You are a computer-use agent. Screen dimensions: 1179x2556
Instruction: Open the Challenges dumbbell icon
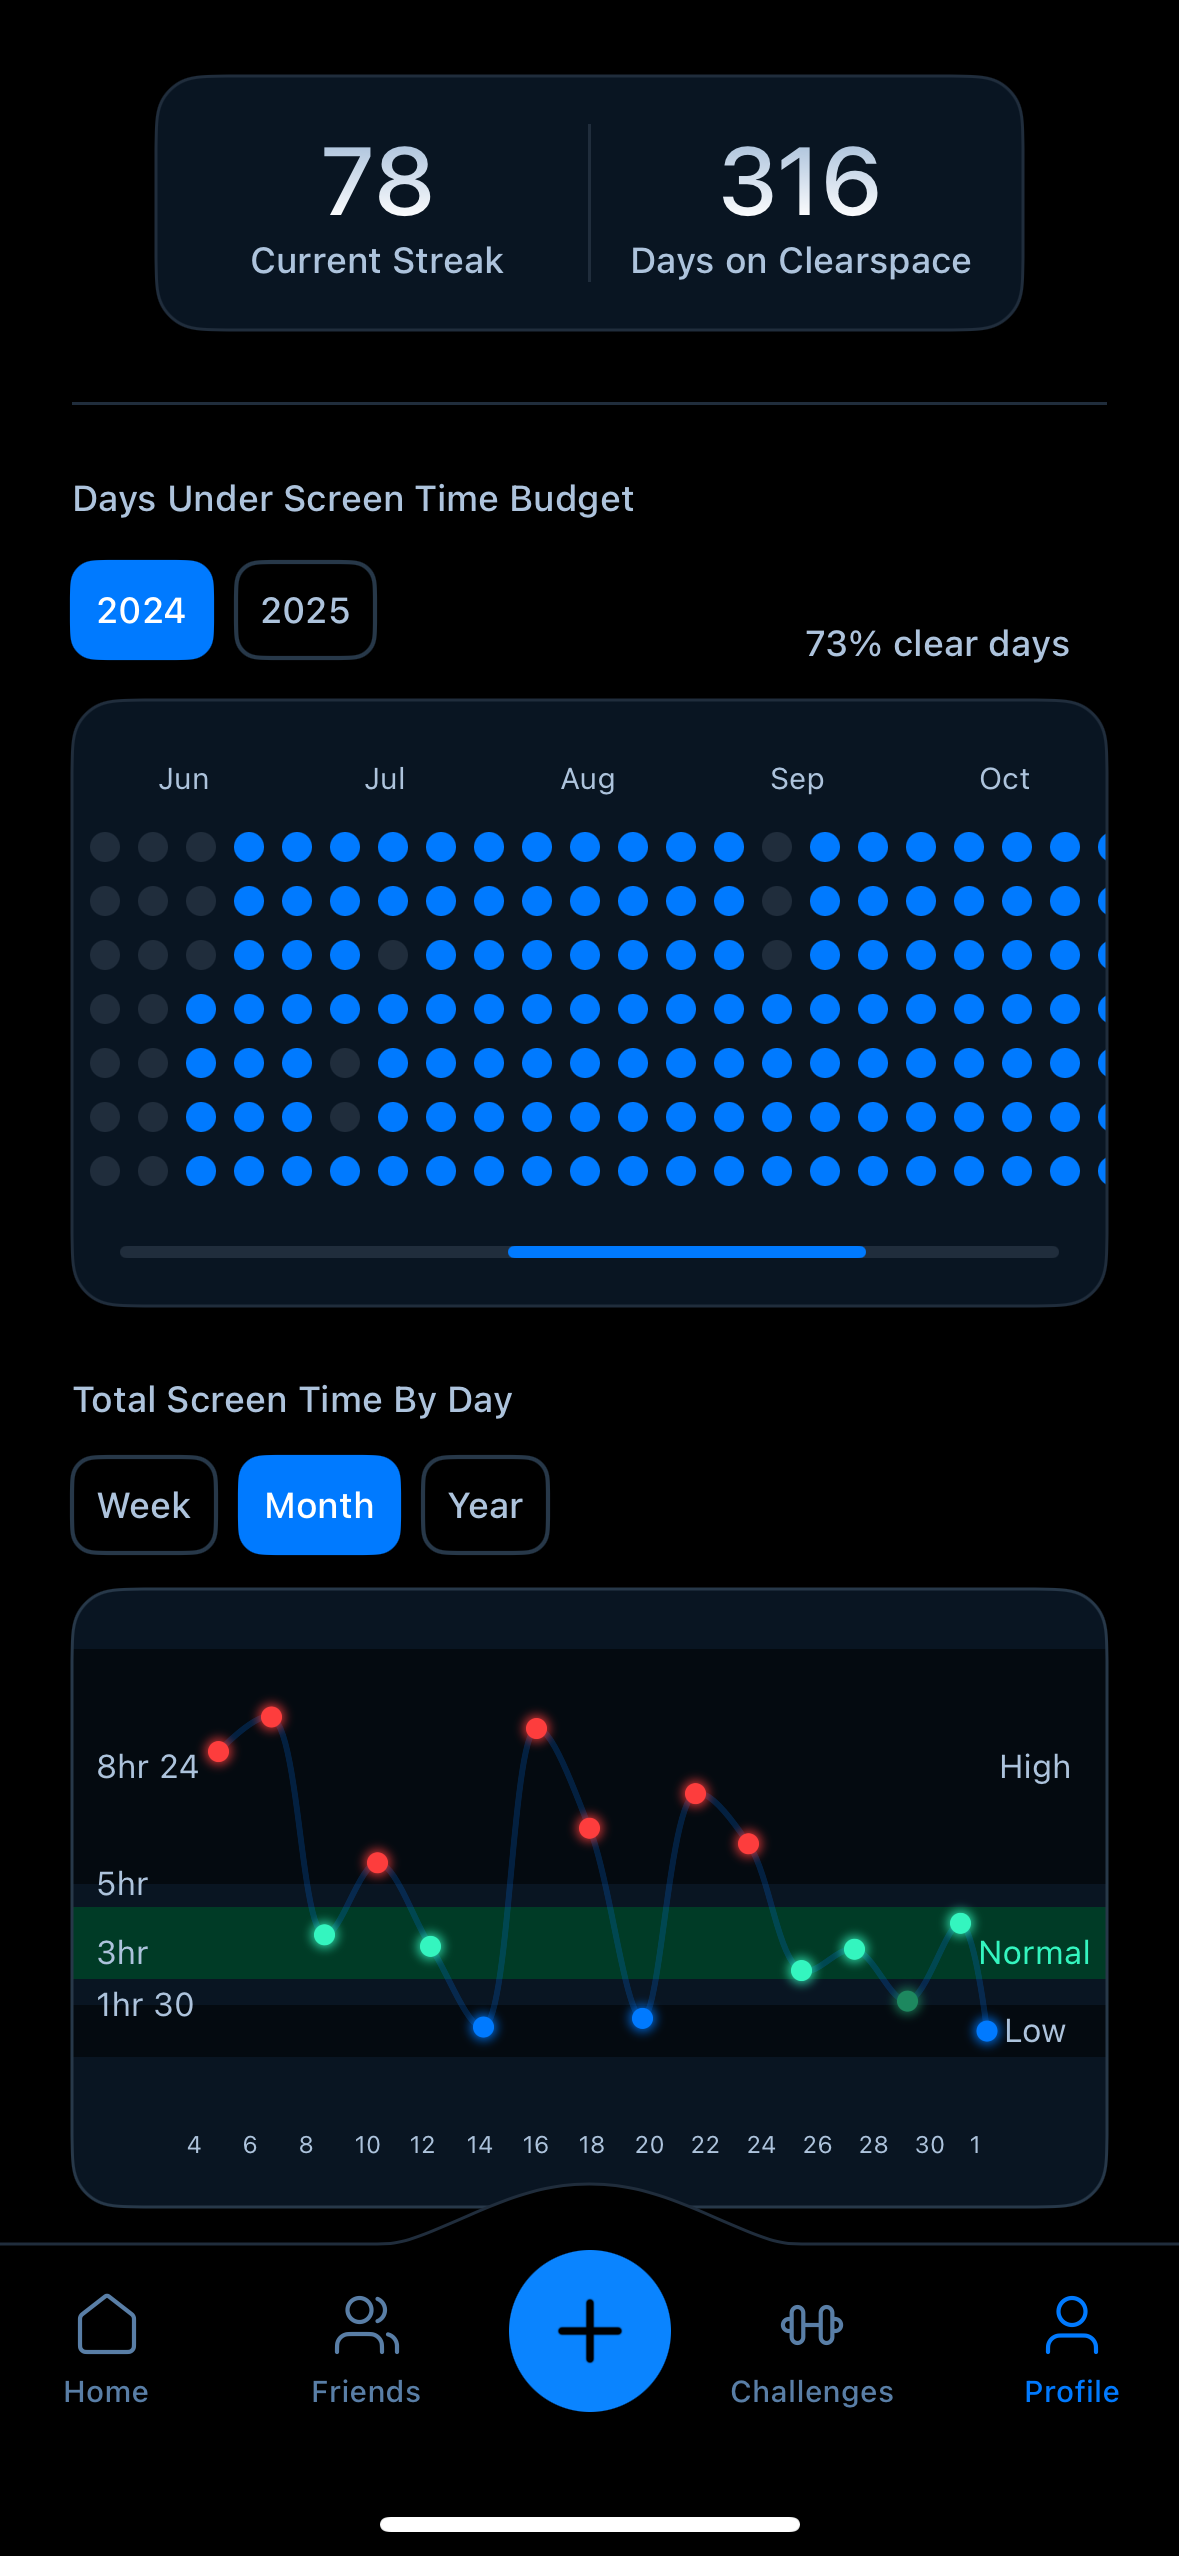[x=812, y=2324]
